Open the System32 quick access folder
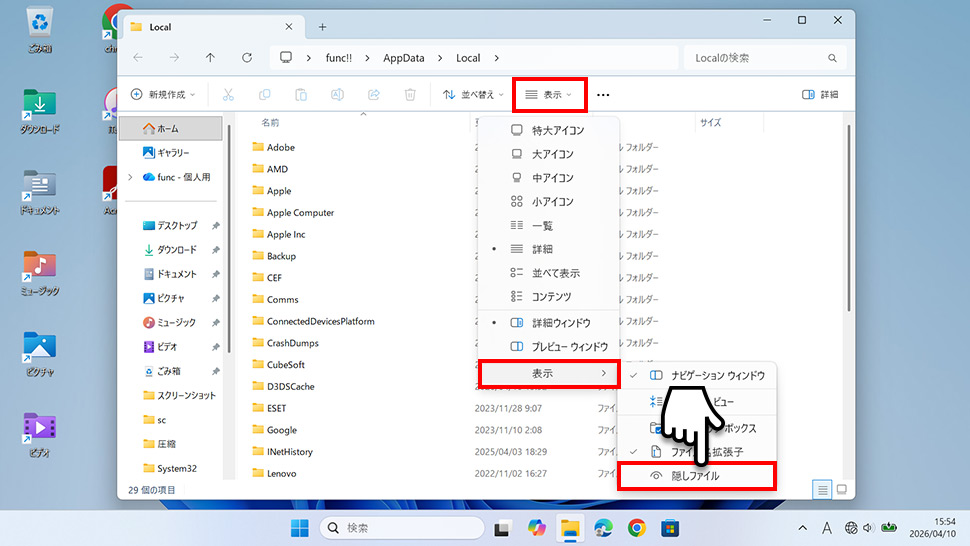The height and width of the screenshot is (546, 970). click(171, 468)
